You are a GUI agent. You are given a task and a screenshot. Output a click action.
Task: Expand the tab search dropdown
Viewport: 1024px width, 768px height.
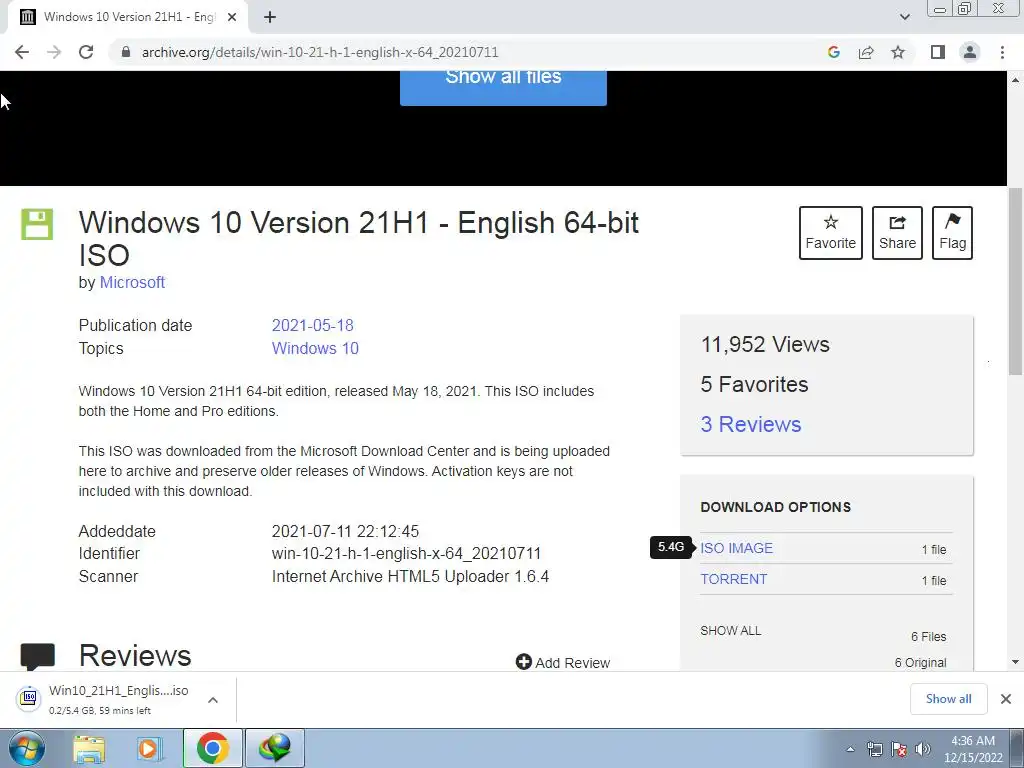tap(904, 18)
